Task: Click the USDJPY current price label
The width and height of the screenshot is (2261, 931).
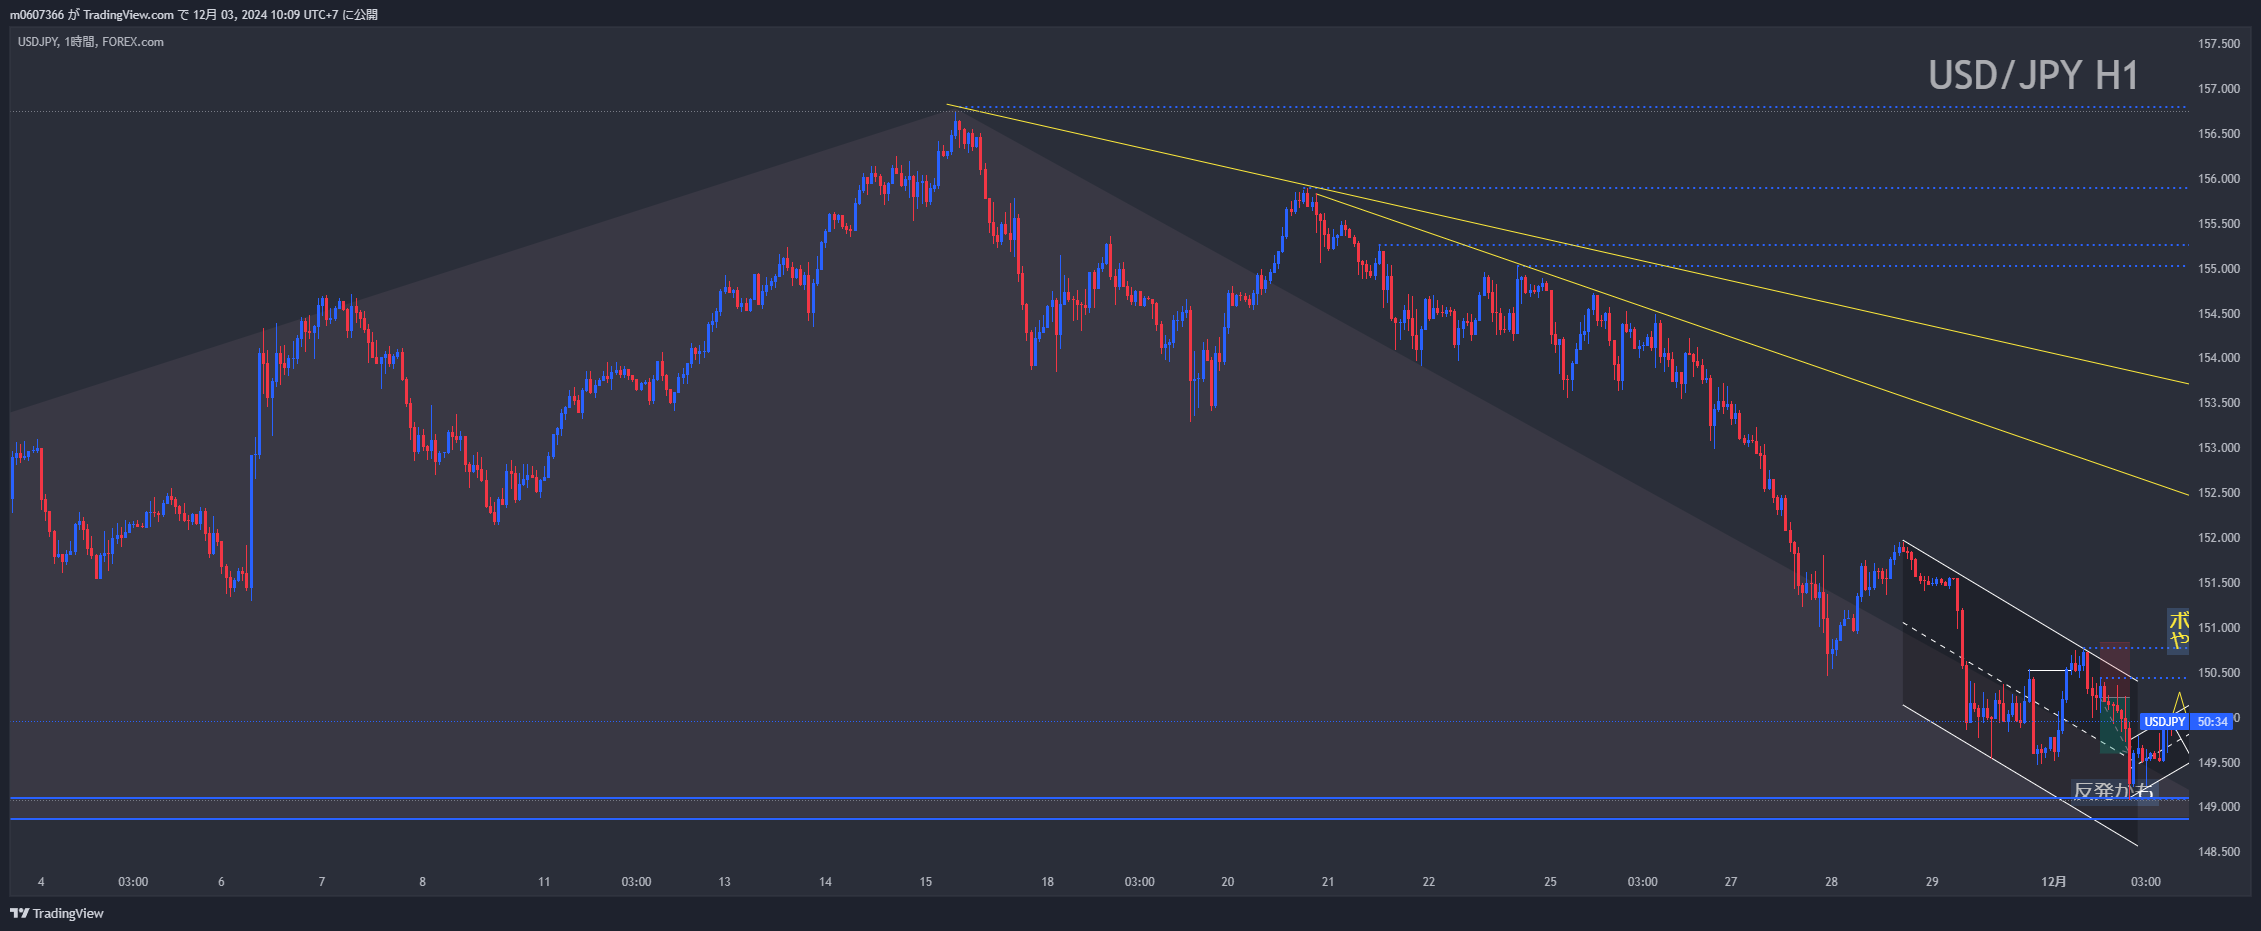Action: coord(2164,722)
